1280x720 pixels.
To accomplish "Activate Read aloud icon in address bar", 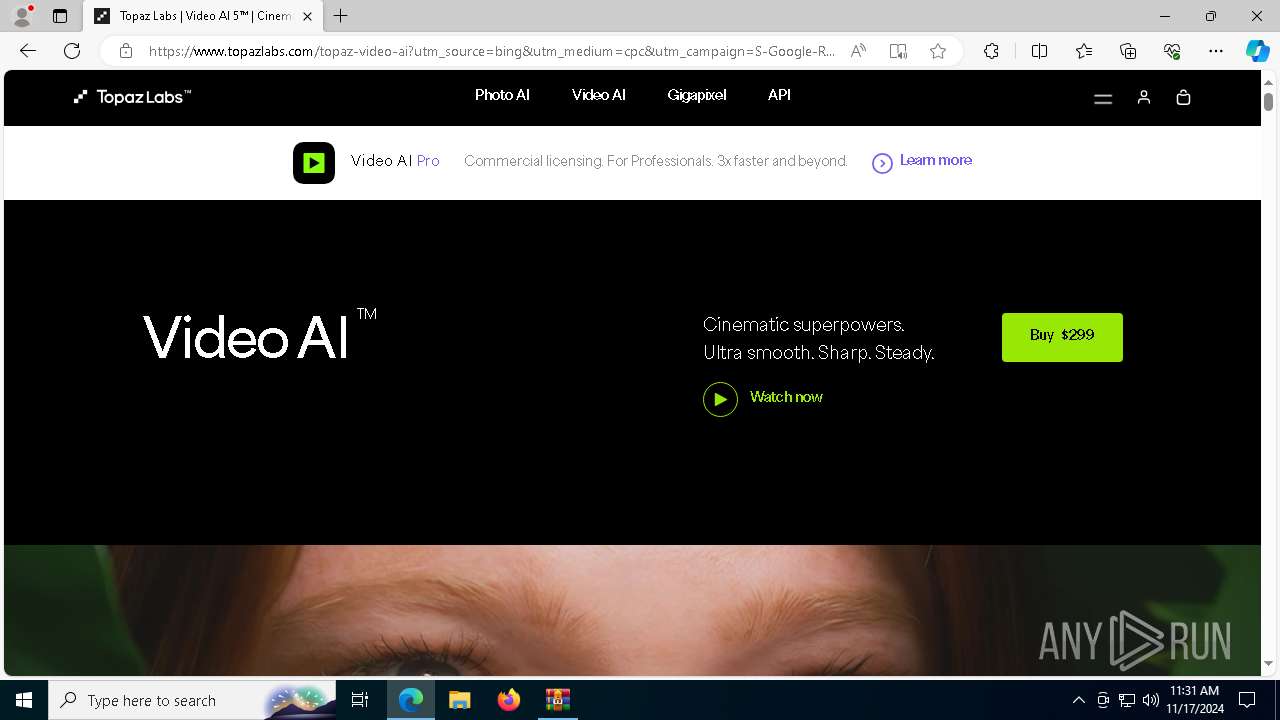I will coord(858,51).
